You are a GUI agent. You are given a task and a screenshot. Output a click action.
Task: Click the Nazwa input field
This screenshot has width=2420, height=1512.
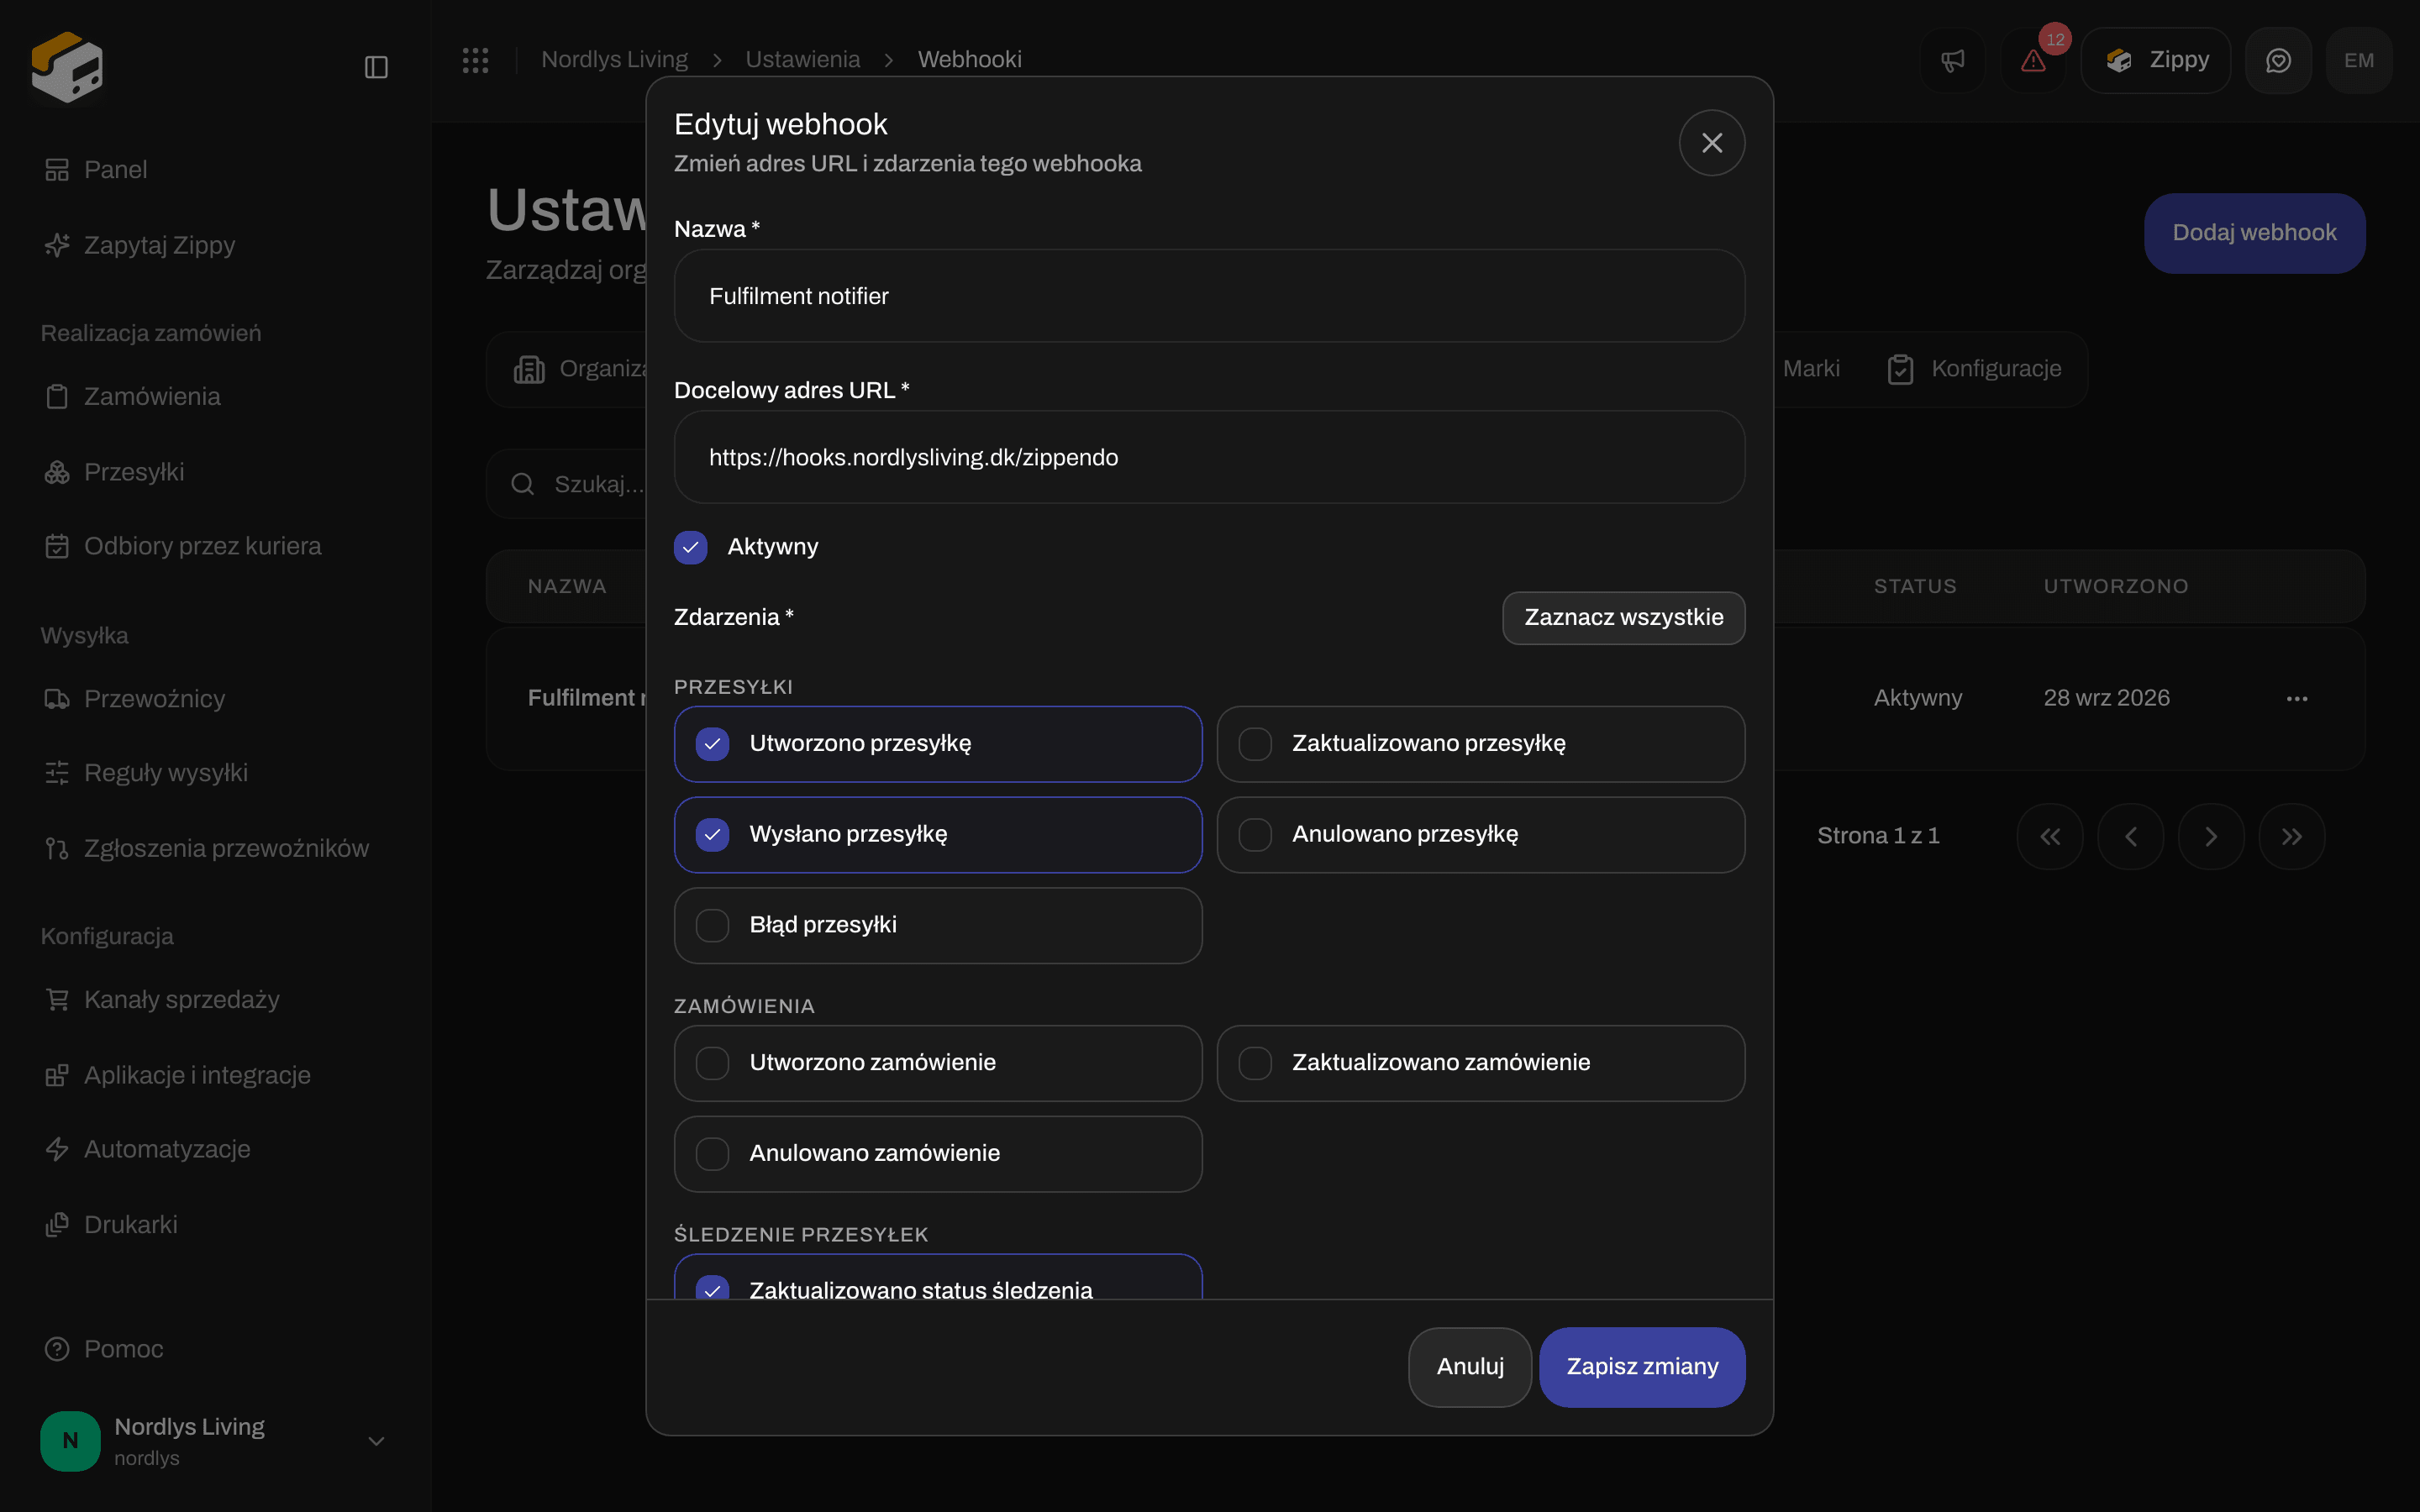1209,296
